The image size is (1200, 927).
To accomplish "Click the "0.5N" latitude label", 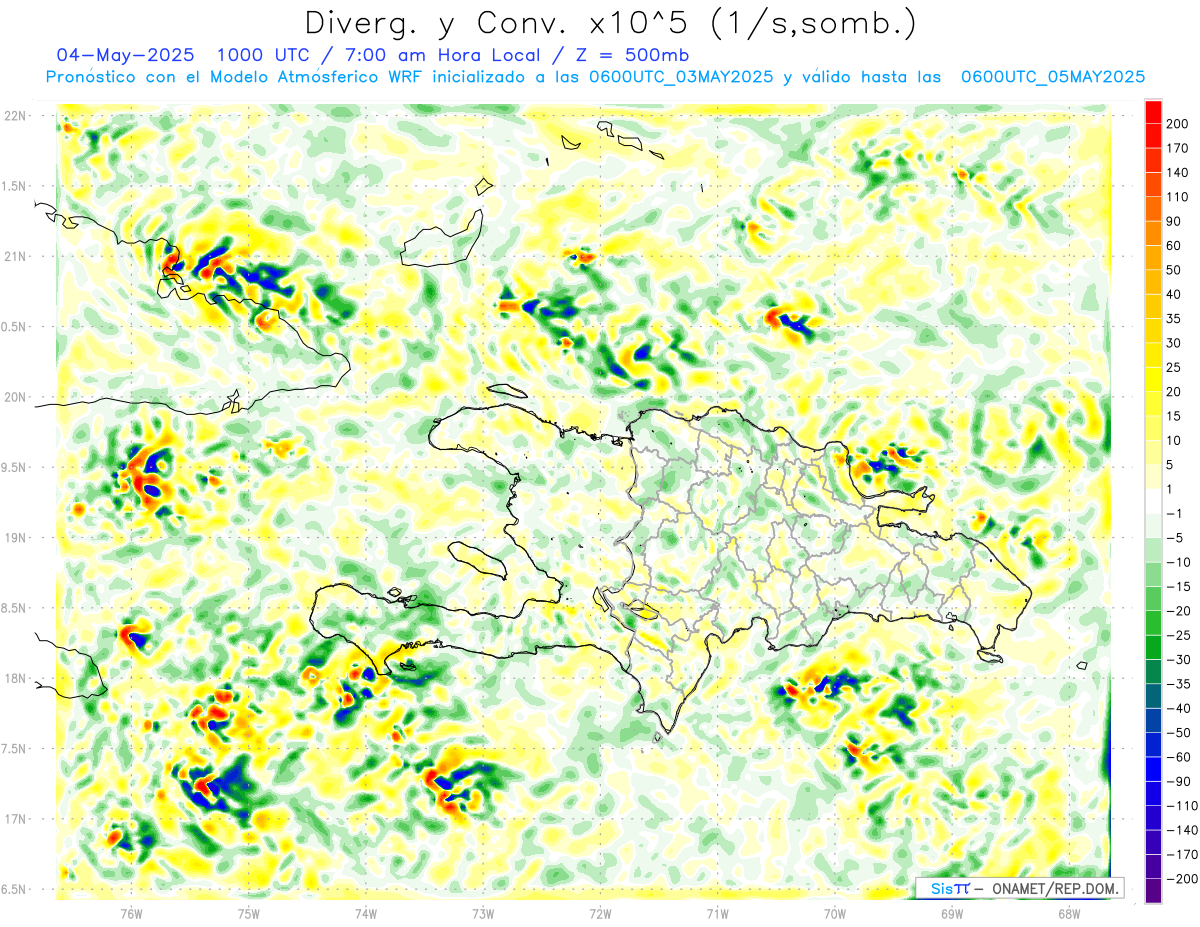I will 15,327.
